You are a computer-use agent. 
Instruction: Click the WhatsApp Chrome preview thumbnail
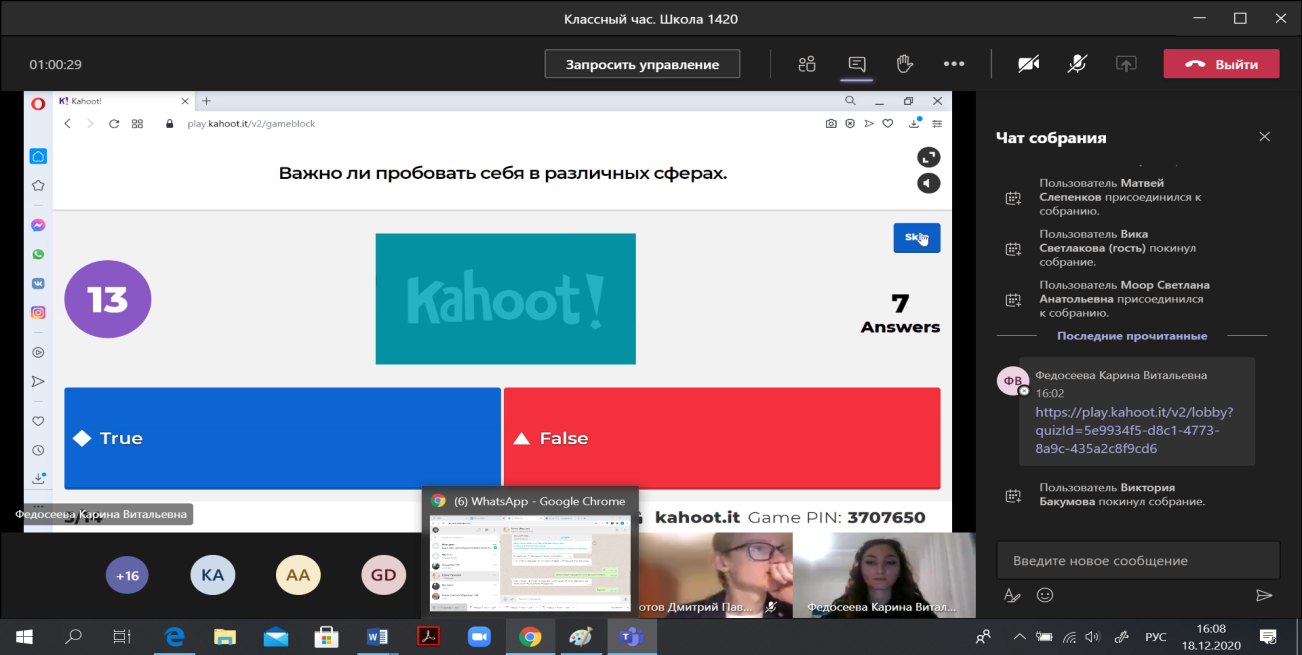coord(529,563)
